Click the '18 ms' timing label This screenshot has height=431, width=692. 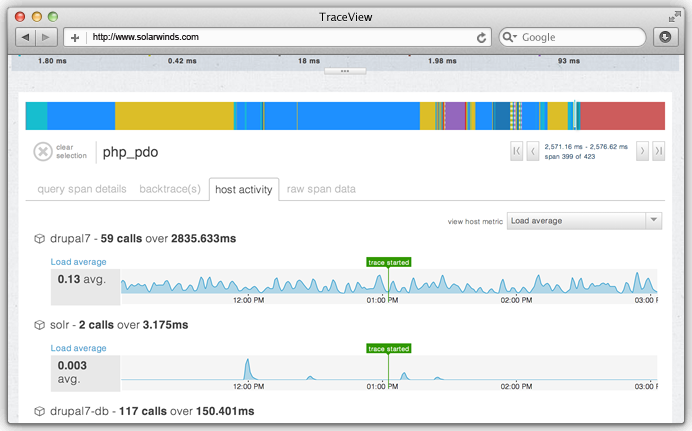click(x=309, y=61)
